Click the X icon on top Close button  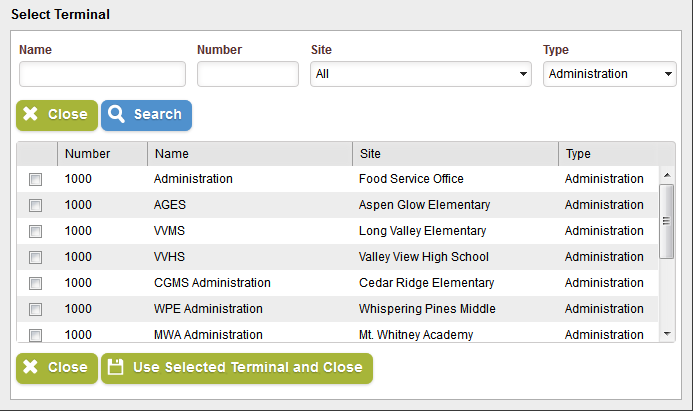click(31, 115)
